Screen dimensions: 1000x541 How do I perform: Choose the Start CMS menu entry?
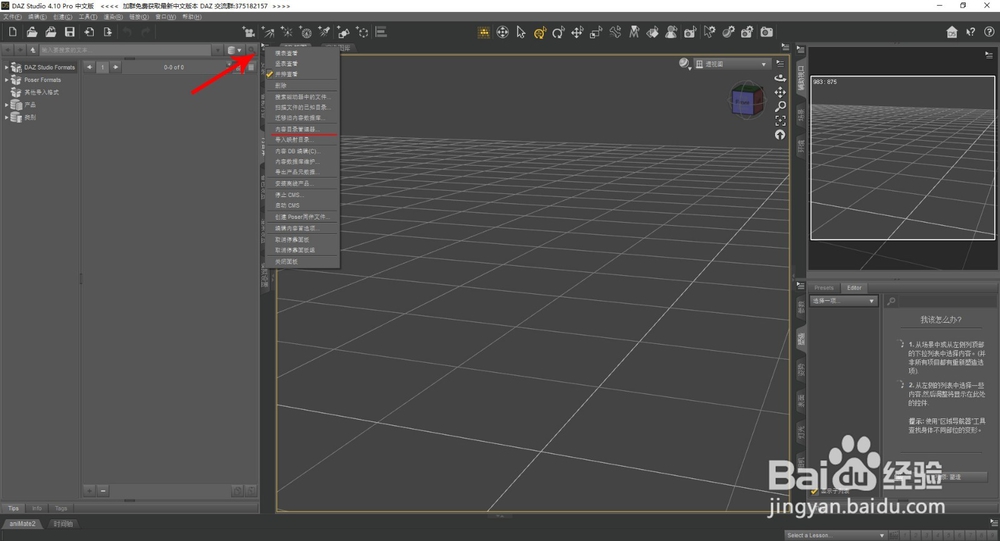tap(301, 205)
